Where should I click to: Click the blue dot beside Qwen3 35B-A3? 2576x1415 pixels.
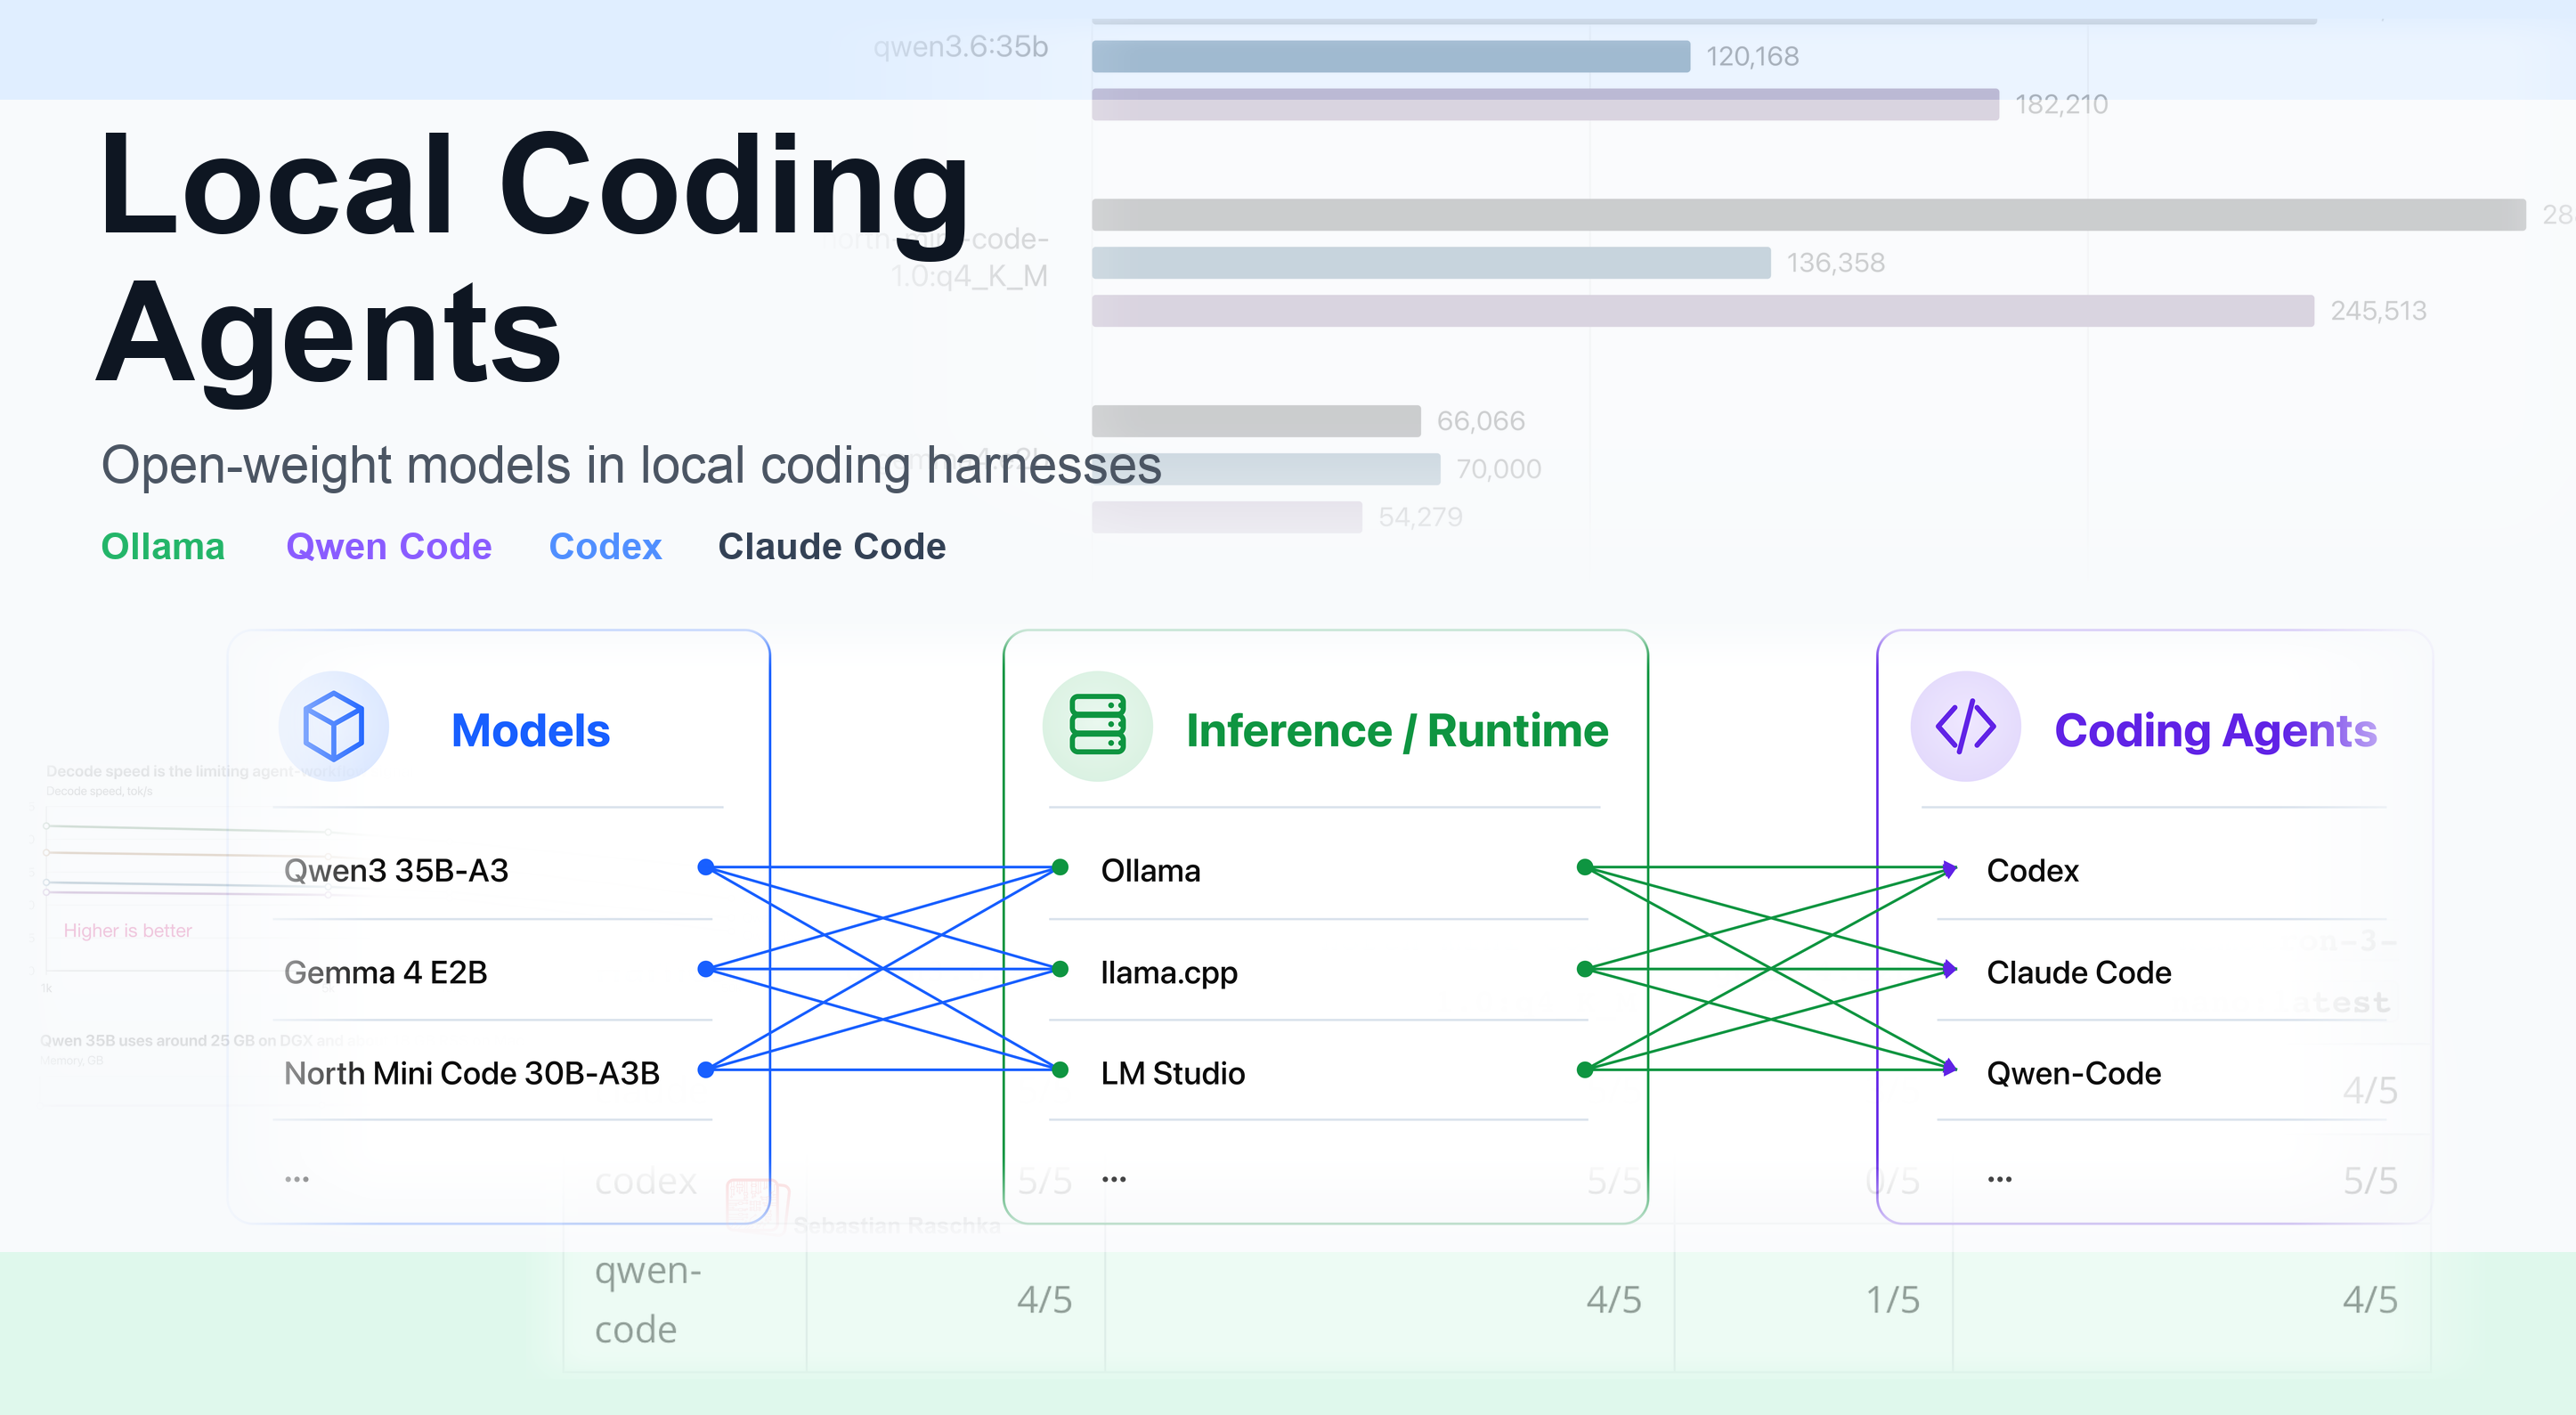(706, 867)
